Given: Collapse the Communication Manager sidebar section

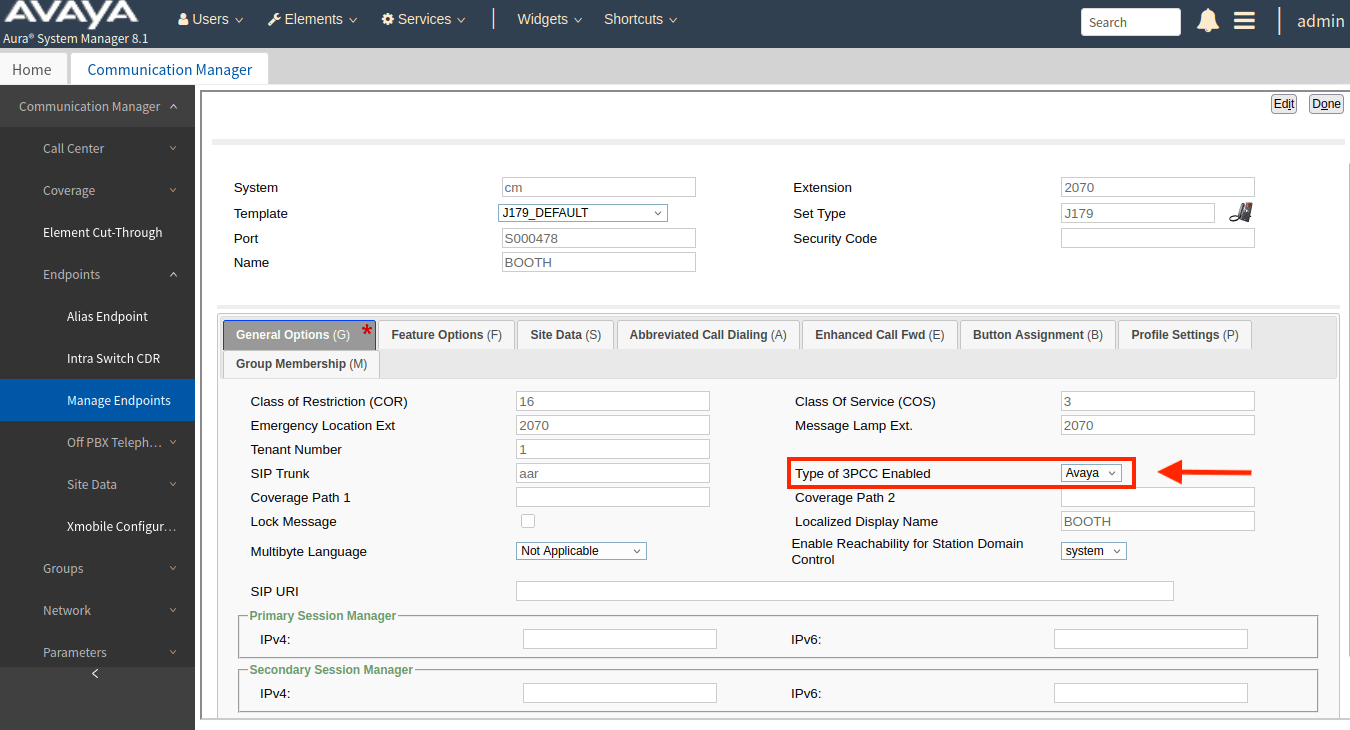Looking at the screenshot, I should click(x=97, y=106).
